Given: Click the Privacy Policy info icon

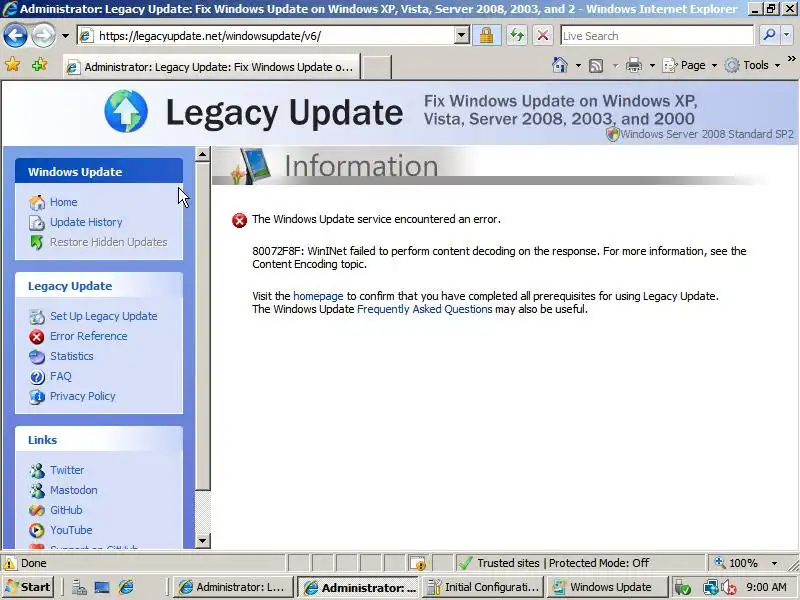Looking at the screenshot, I should pos(37,397).
